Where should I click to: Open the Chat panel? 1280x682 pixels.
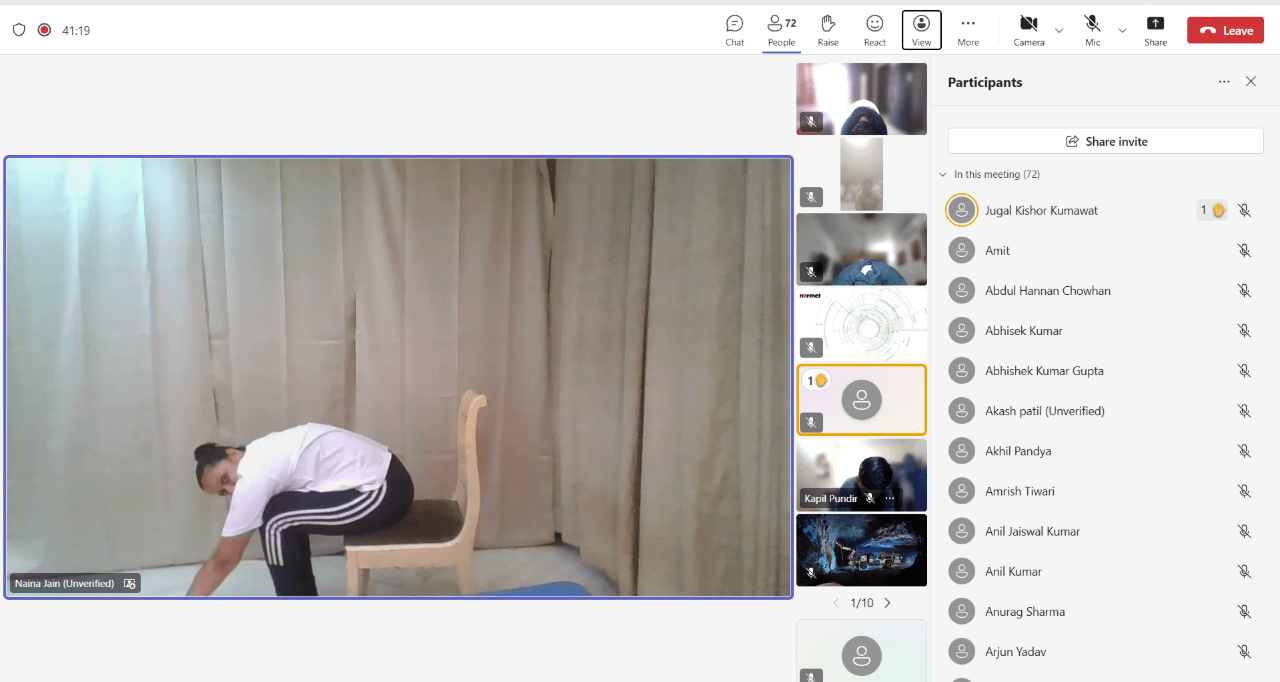[734, 29]
